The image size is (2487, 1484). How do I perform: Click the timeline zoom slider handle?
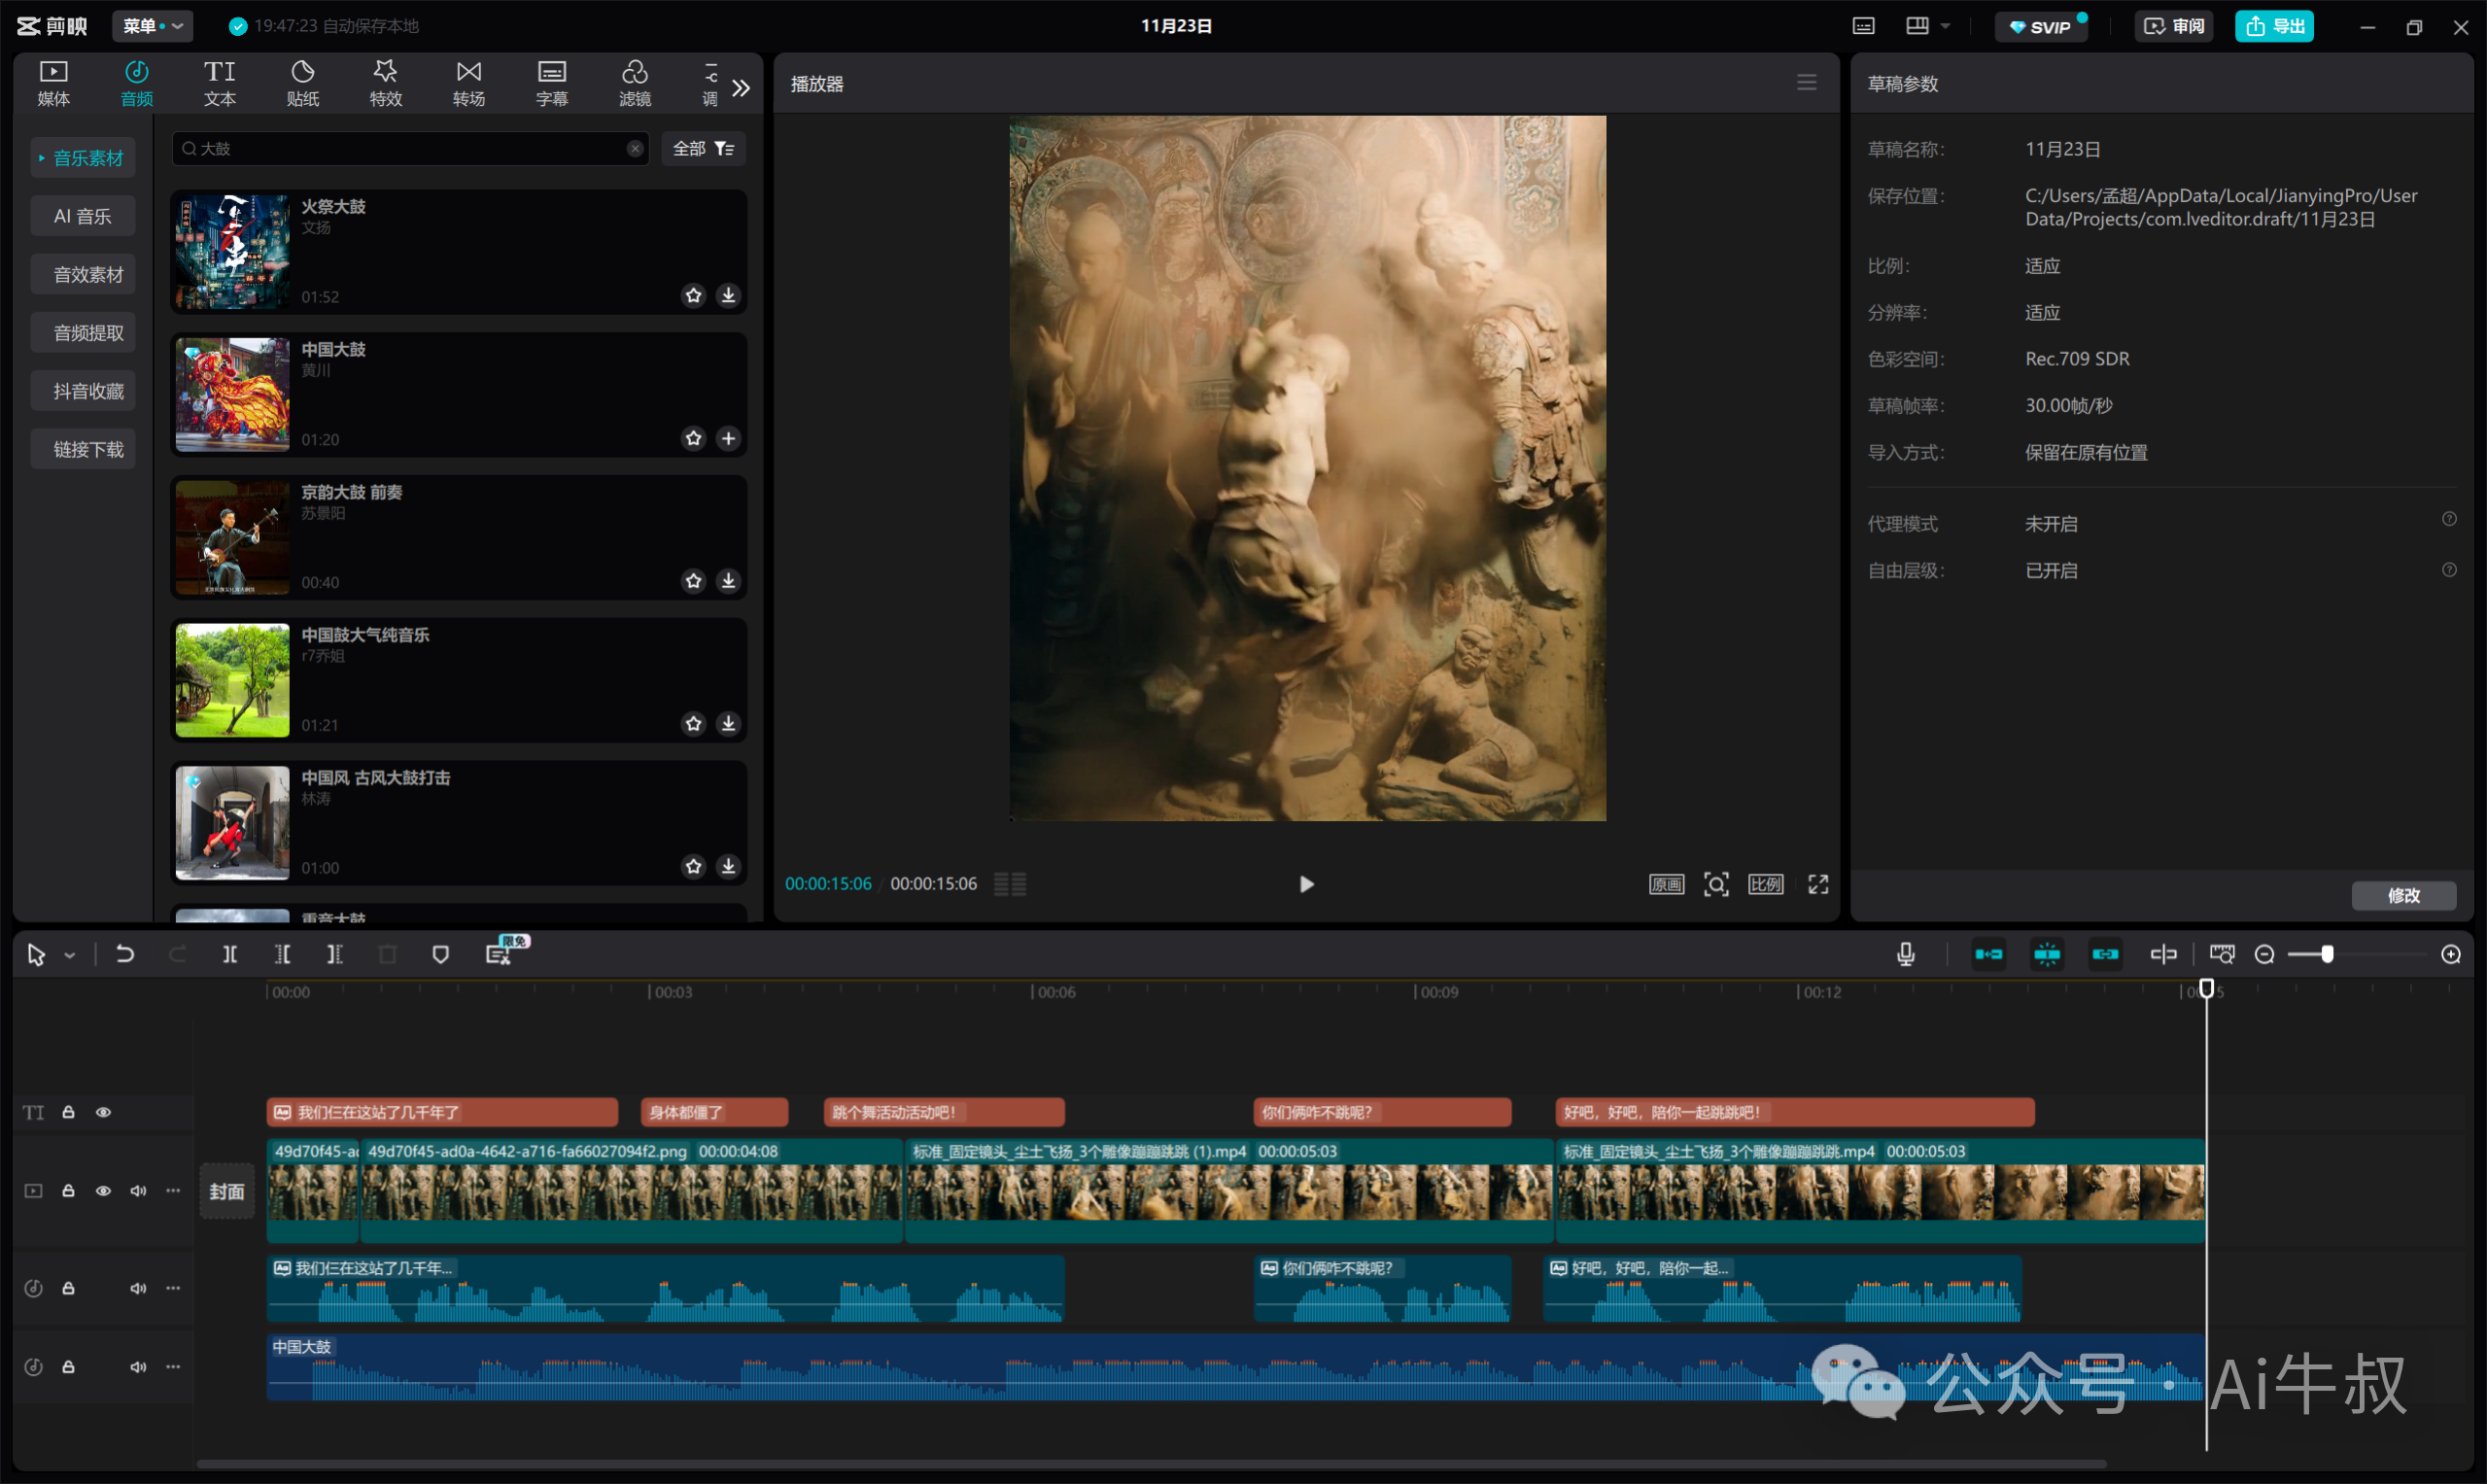2327,954
